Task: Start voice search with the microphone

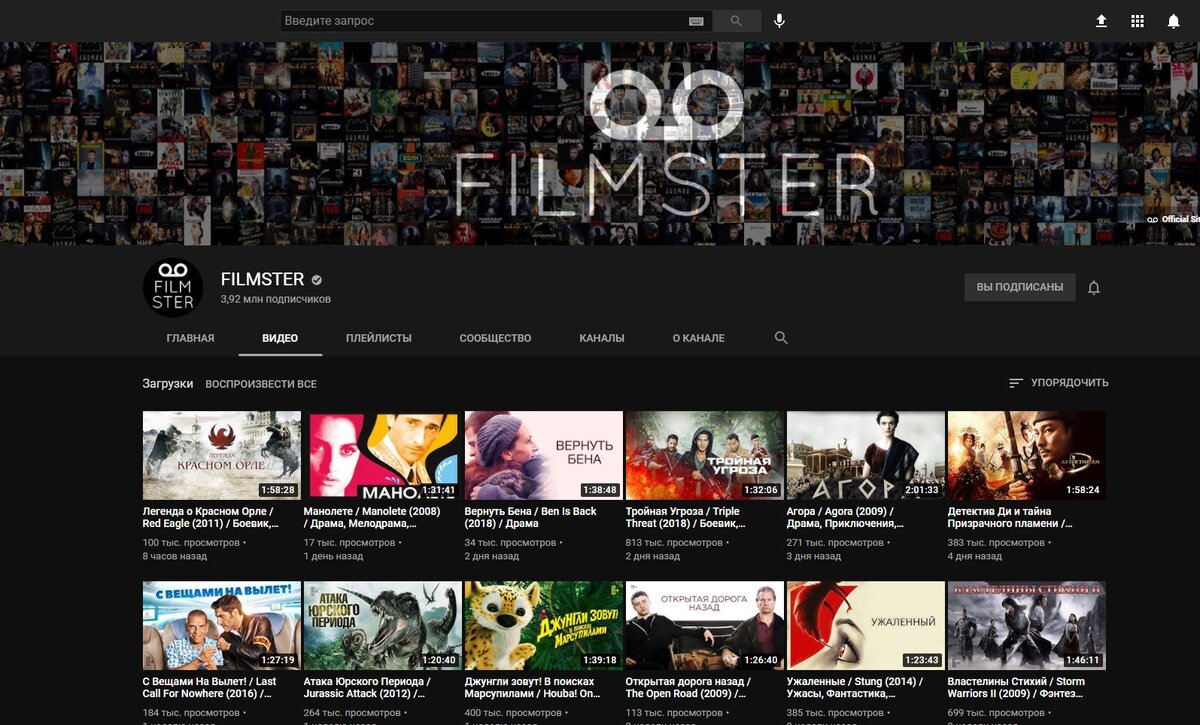Action: [x=779, y=21]
